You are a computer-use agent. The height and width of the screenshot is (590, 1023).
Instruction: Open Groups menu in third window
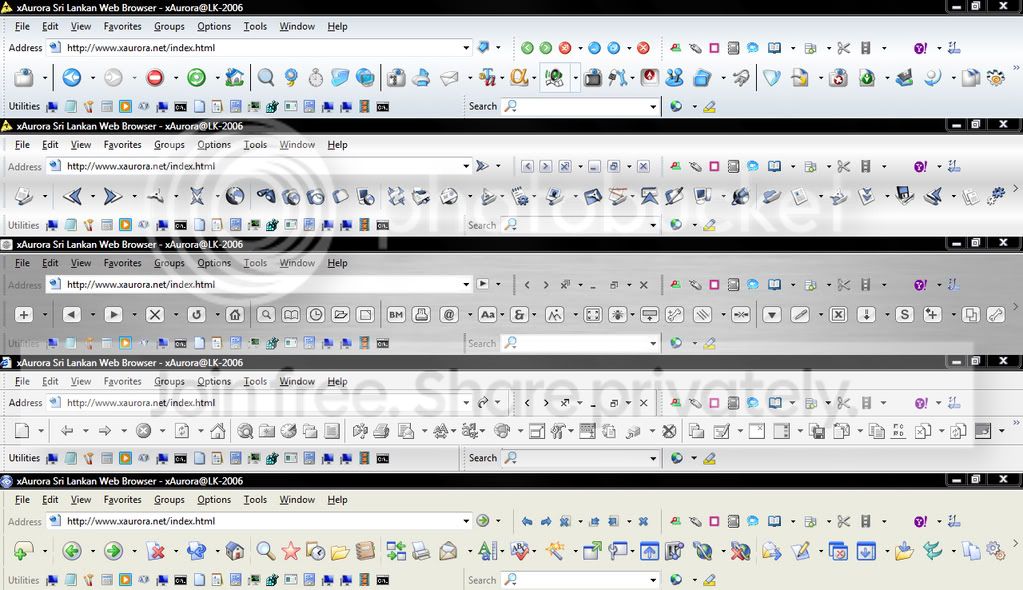(169, 263)
